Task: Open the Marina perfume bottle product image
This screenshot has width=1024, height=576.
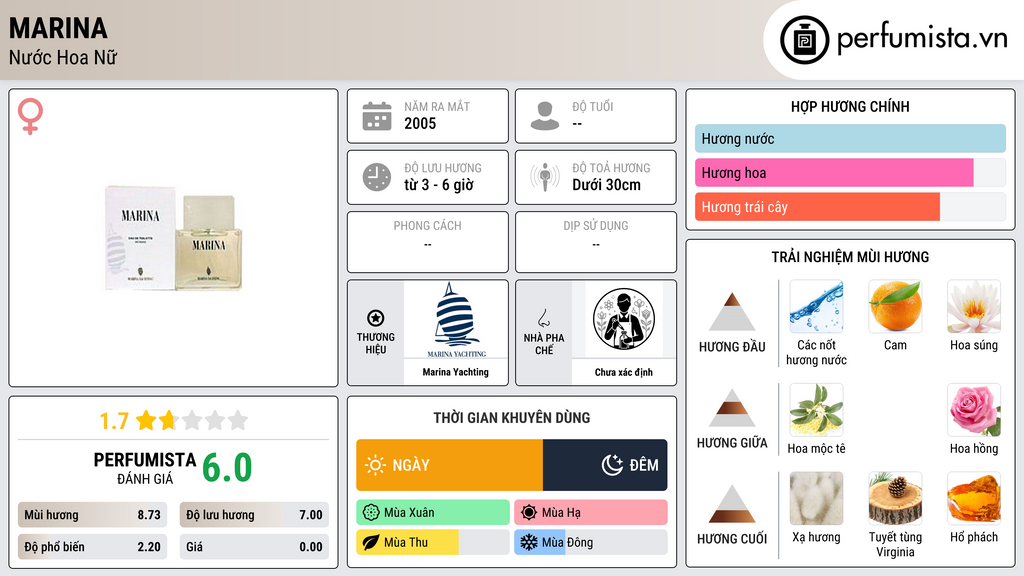Action: pos(174,238)
